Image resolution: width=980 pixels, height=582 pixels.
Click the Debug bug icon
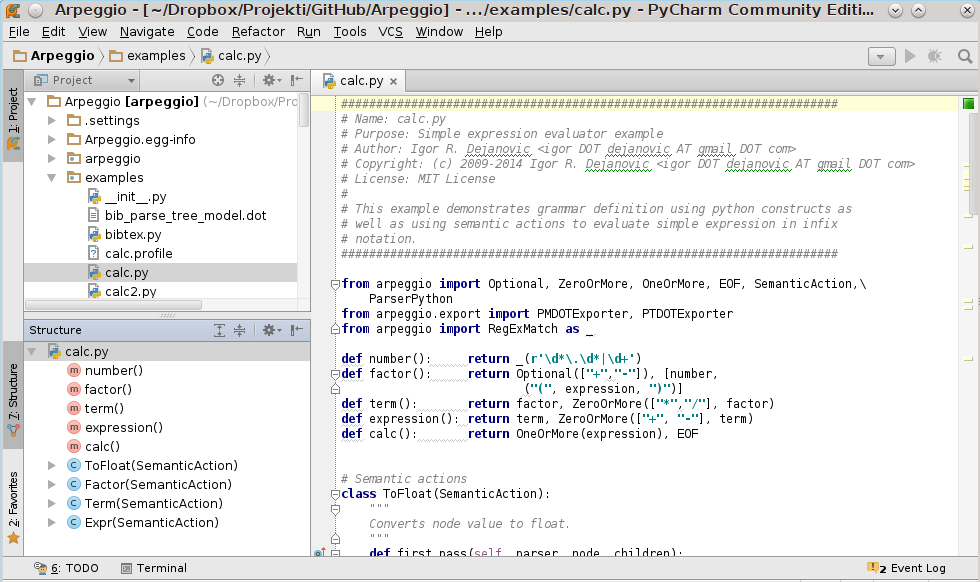coord(934,56)
